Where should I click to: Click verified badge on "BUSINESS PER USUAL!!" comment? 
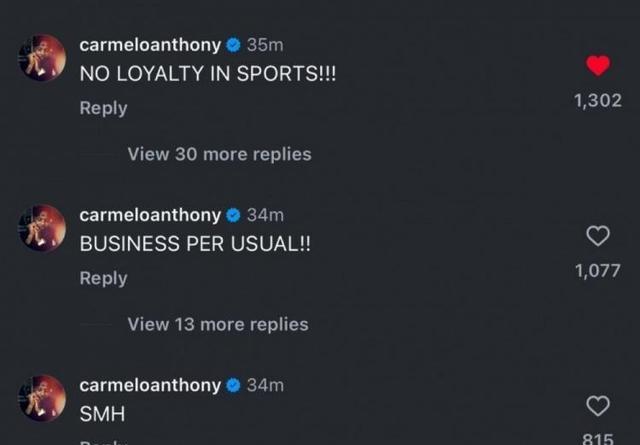tap(233, 215)
